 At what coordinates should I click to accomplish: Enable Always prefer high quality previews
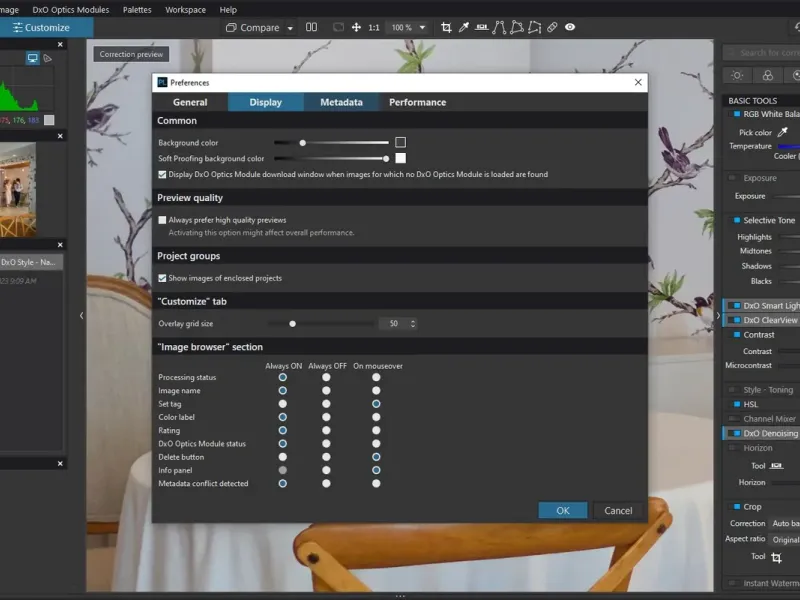point(162,220)
